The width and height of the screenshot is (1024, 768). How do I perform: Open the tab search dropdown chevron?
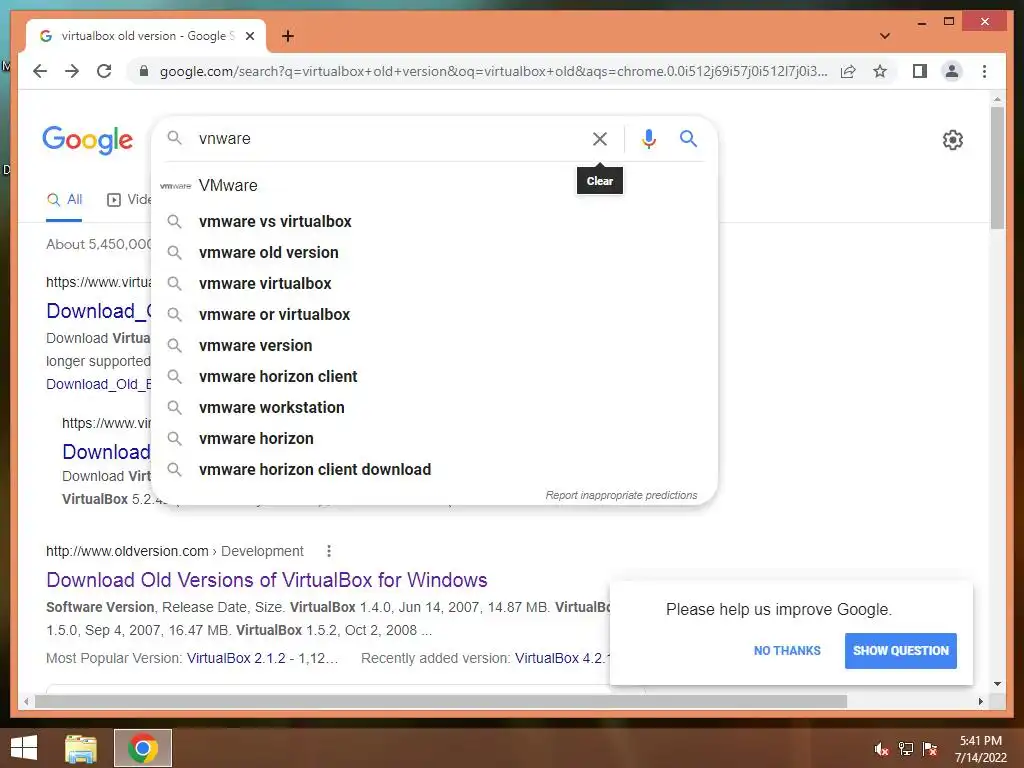tap(884, 36)
